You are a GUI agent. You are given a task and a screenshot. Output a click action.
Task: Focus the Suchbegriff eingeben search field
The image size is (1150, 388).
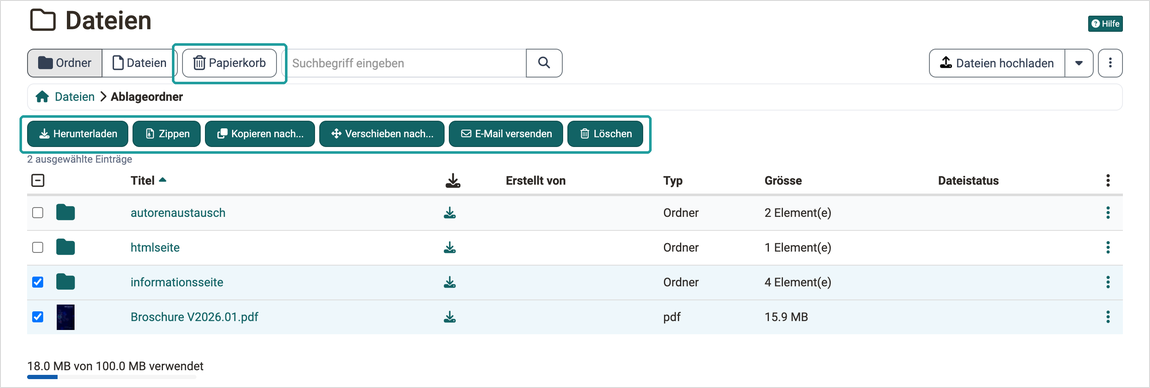pos(405,63)
